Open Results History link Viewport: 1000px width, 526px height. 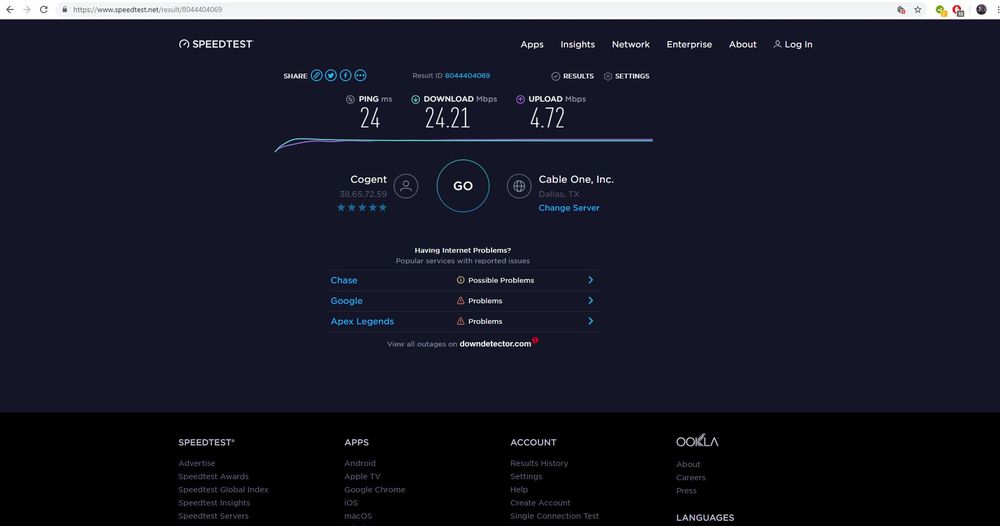click(x=539, y=463)
